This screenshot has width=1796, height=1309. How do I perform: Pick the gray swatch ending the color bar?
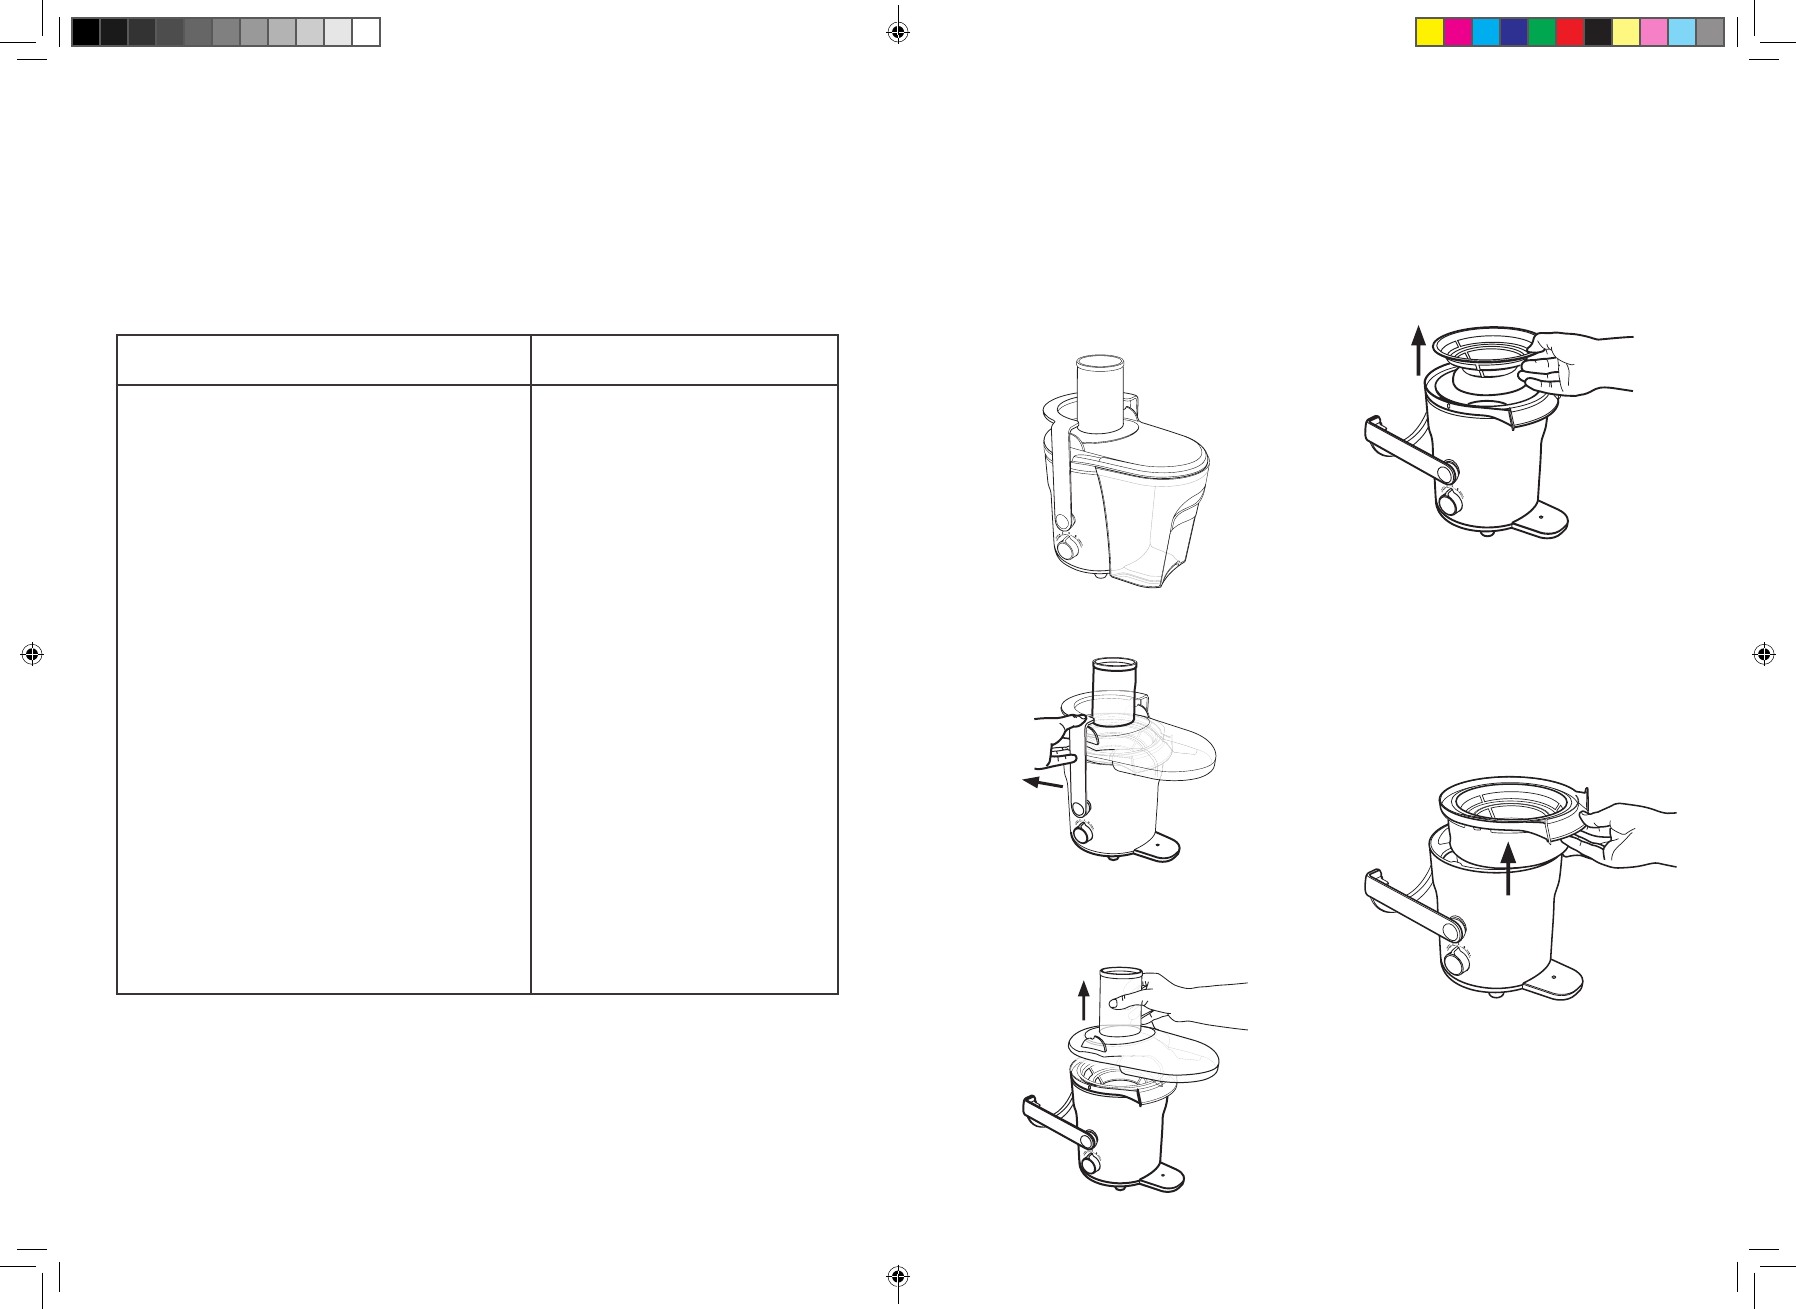tap(1710, 33)
